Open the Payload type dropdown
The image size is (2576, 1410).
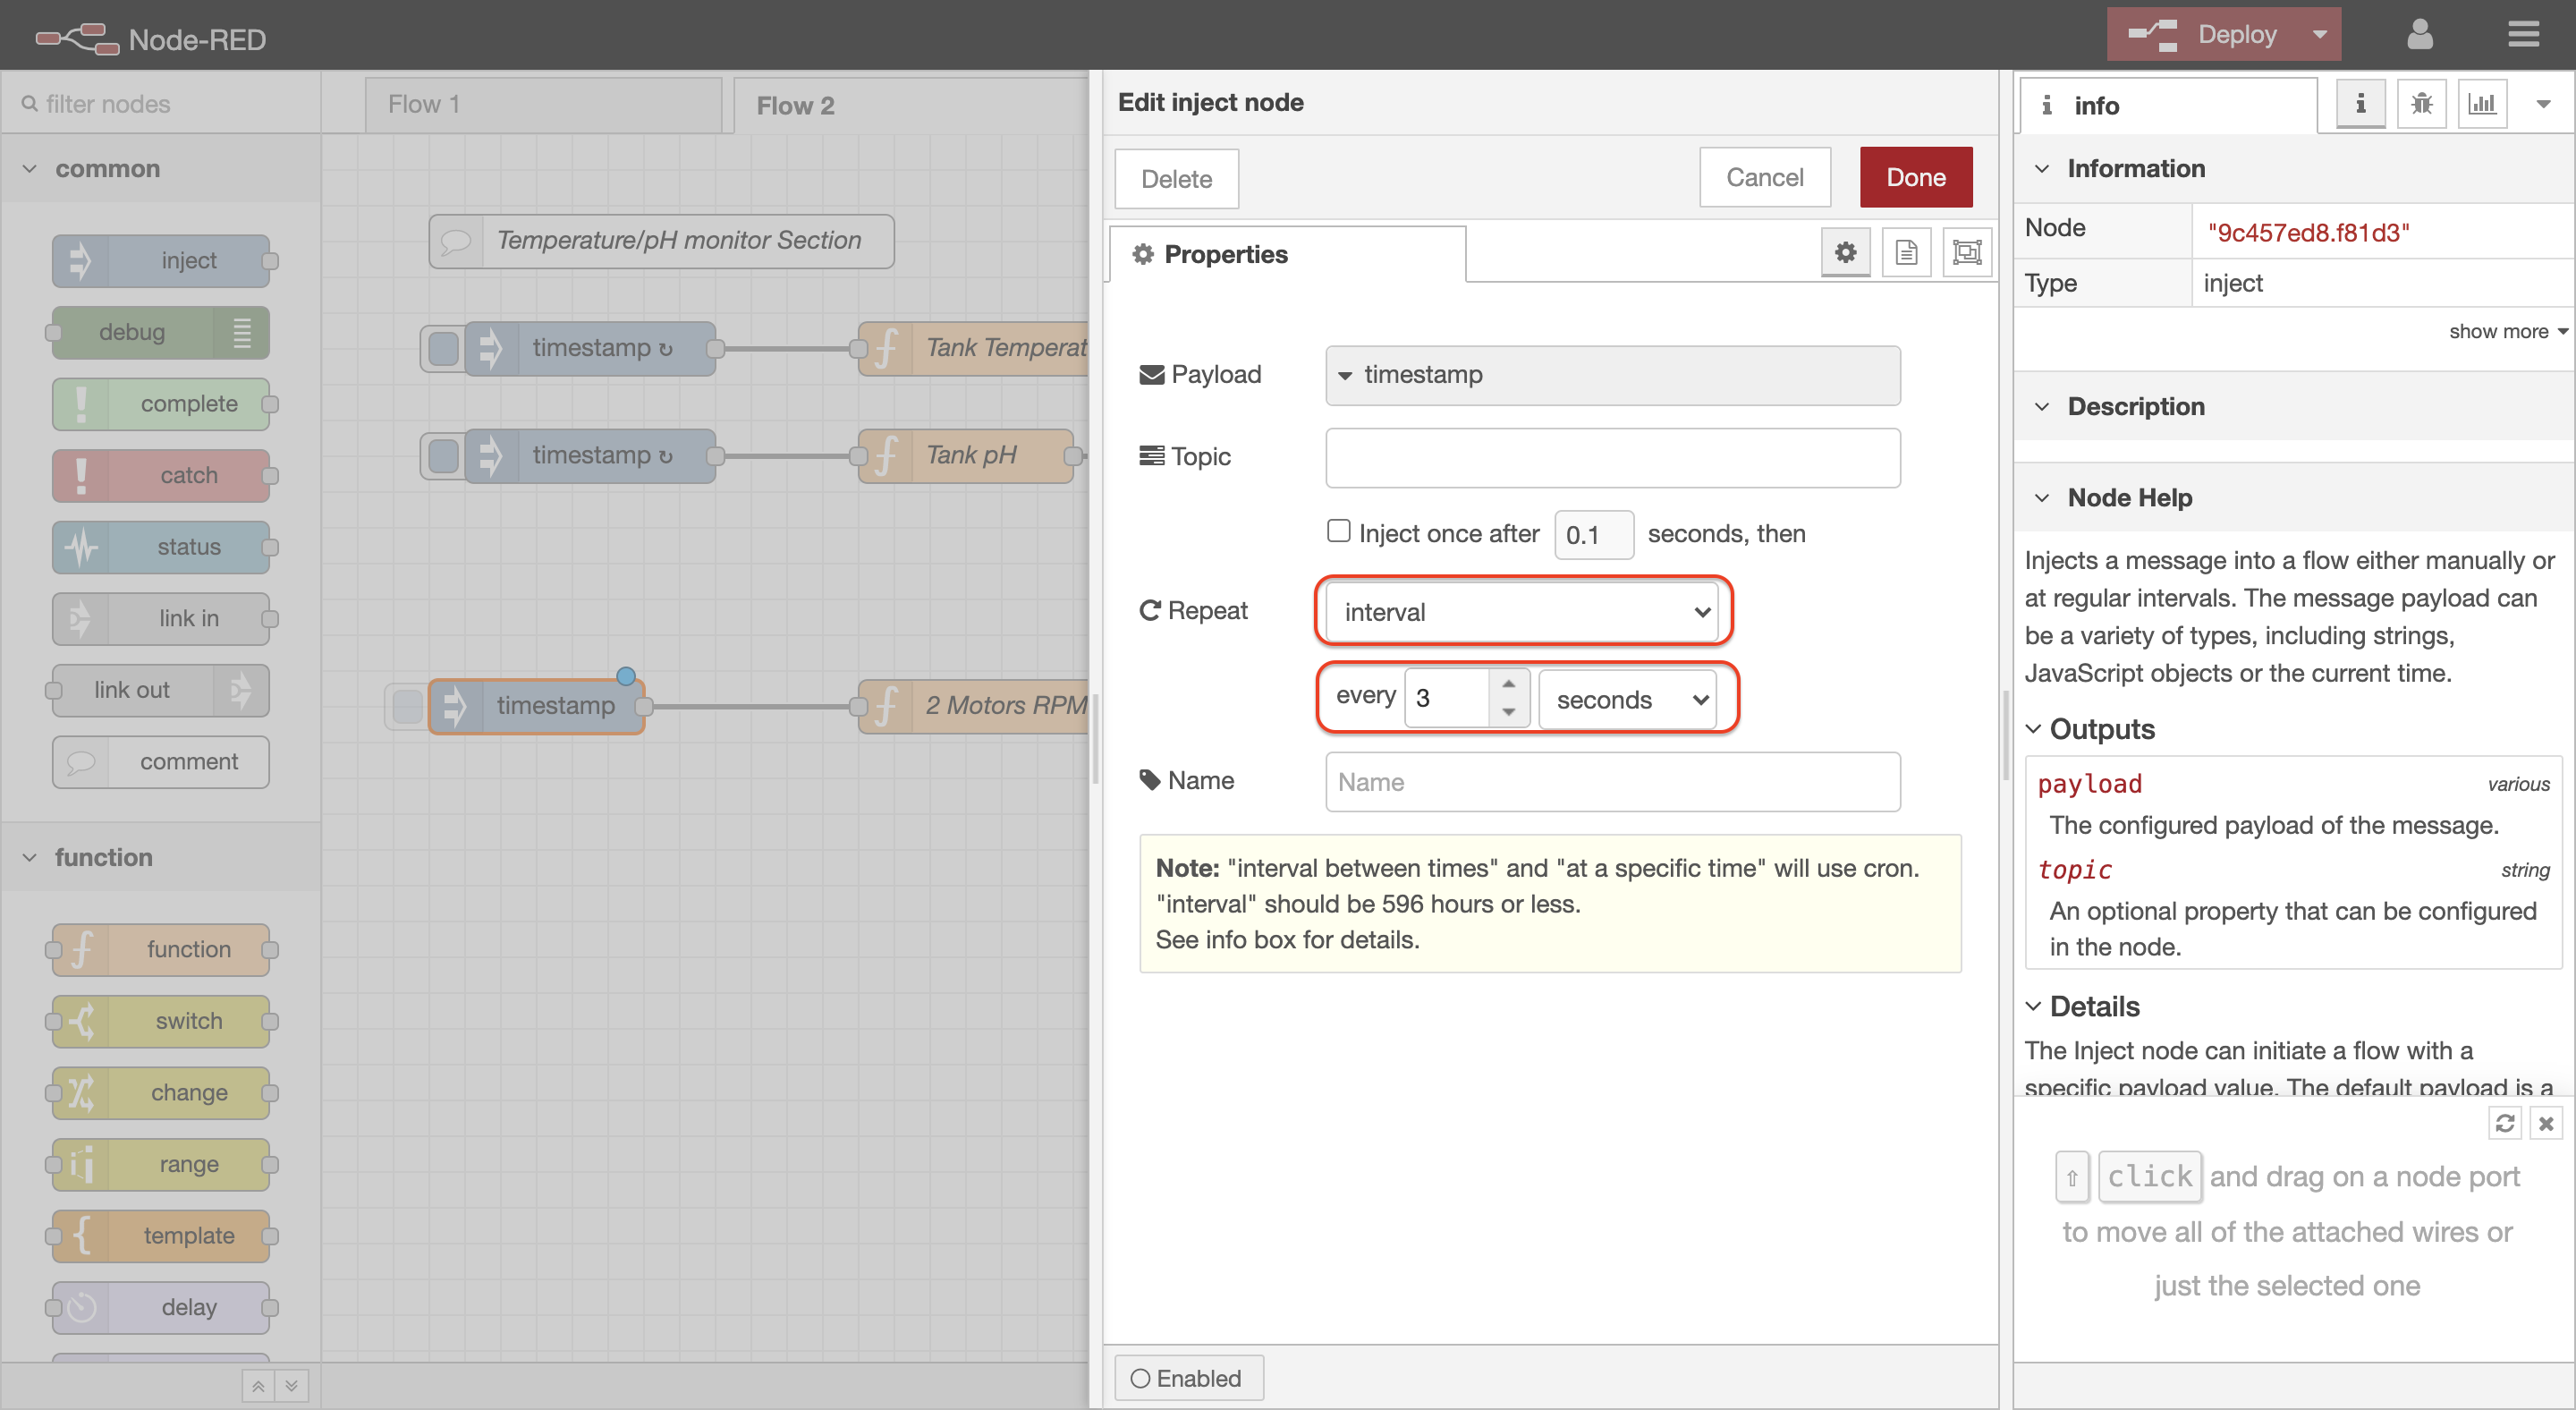1612,375
